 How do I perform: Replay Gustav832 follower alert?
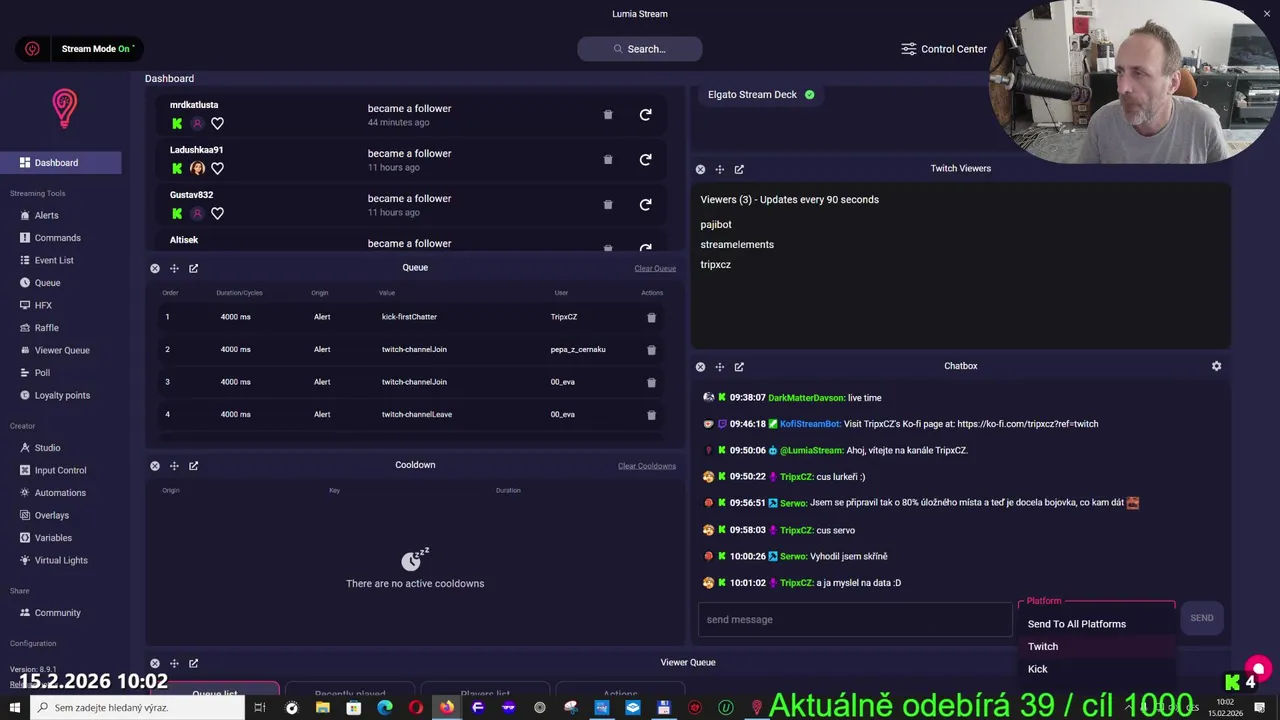(646, 205)
